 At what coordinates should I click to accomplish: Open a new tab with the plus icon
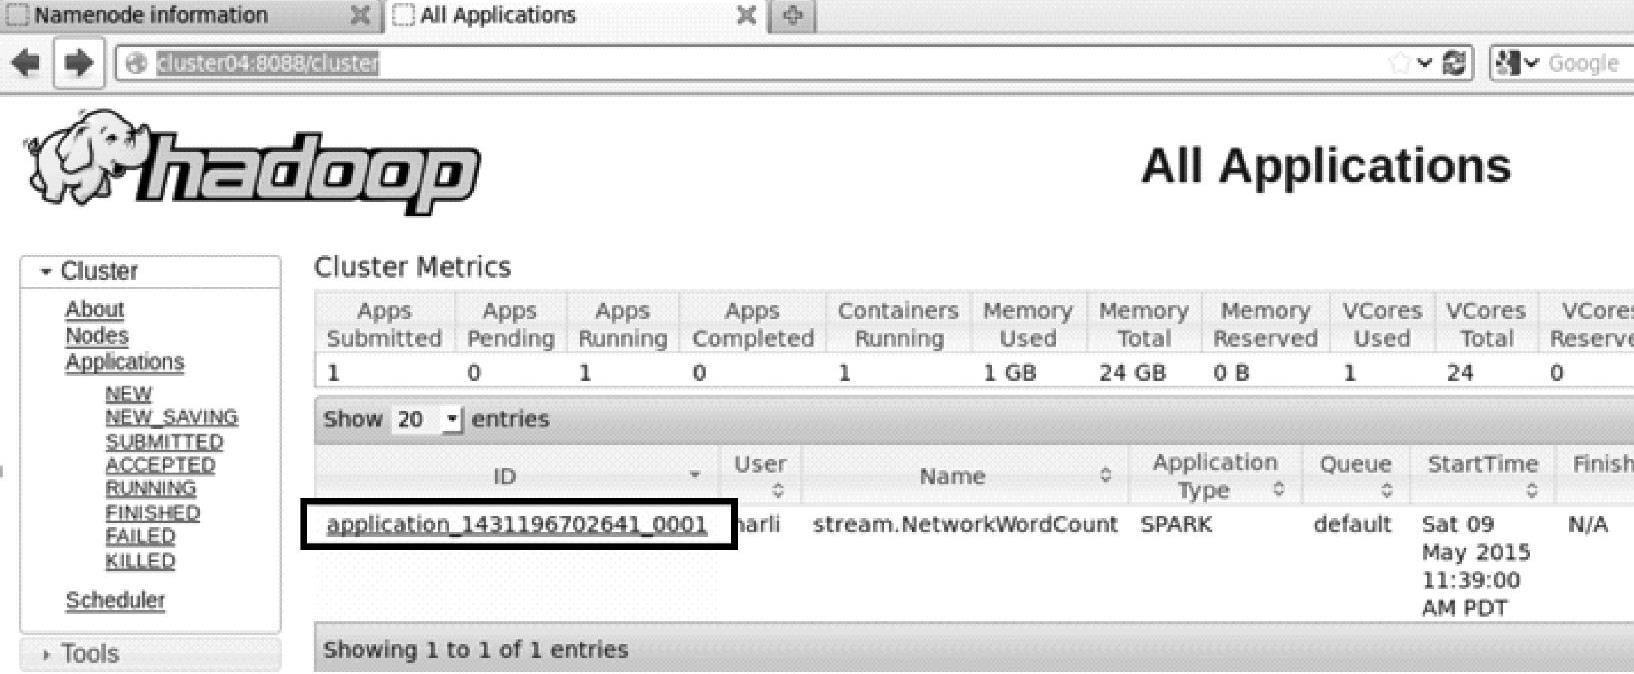tap(792, 15)
